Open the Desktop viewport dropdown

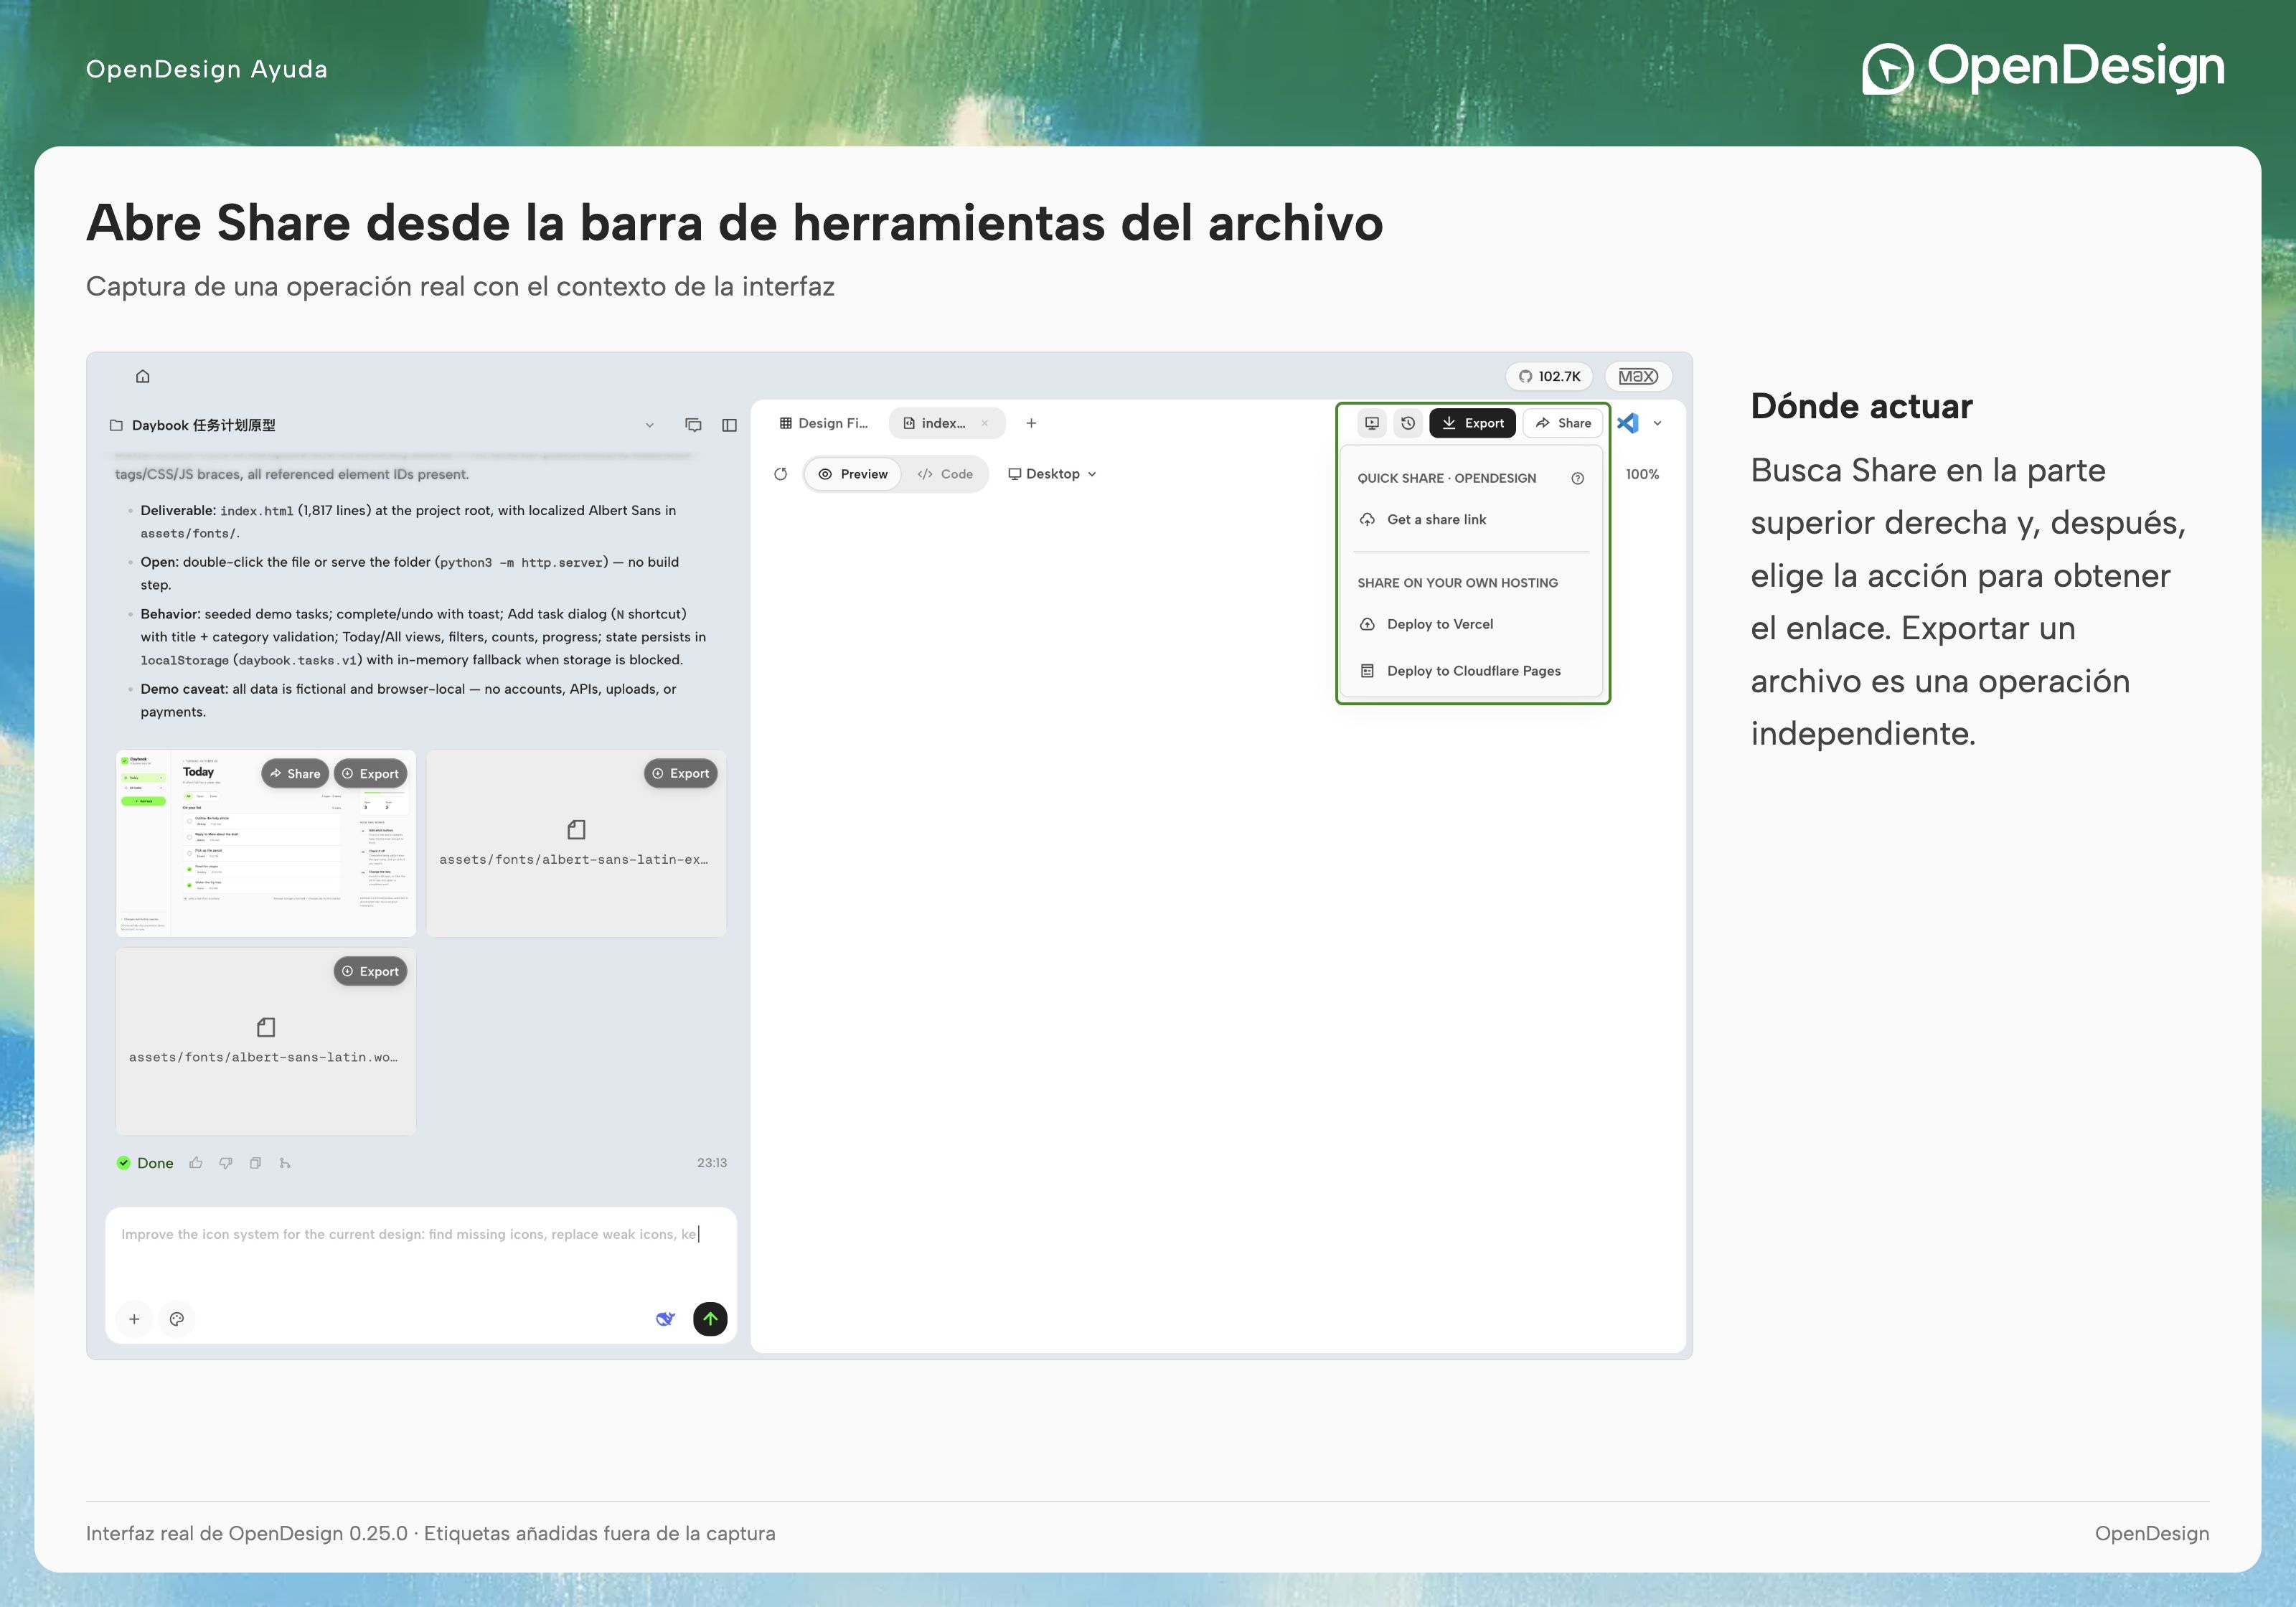point(1053,474)
